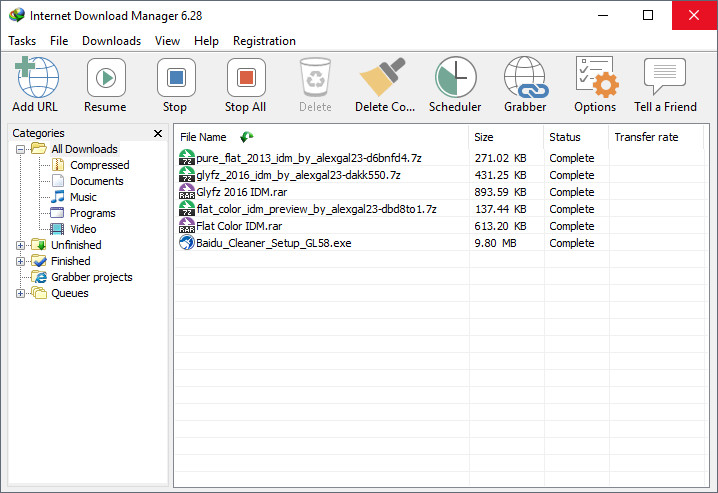718x493 pixels.
Task: Open the Registration menu
Action: click(264, 41)
